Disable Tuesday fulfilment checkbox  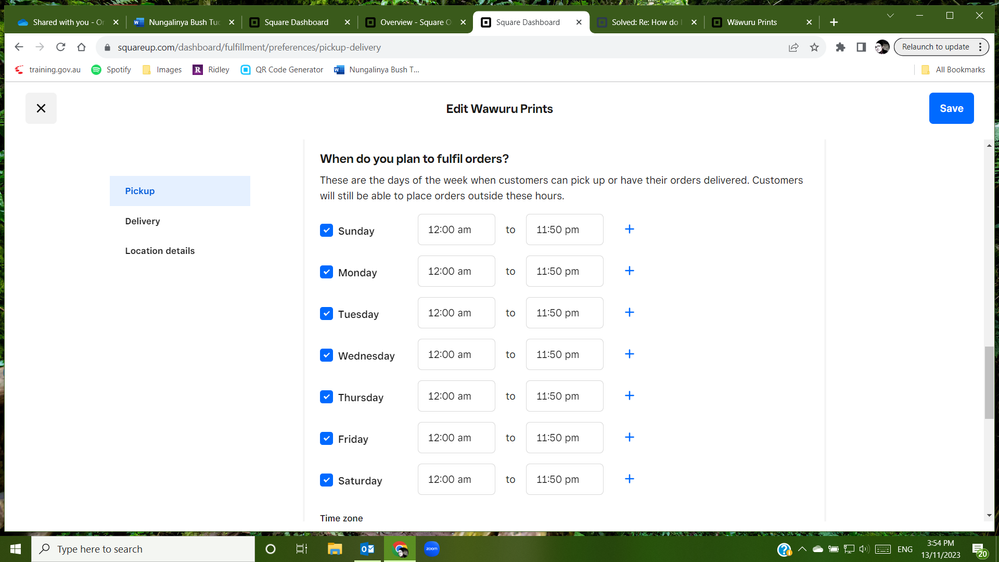pyautogui.click(x=326, y=314)
